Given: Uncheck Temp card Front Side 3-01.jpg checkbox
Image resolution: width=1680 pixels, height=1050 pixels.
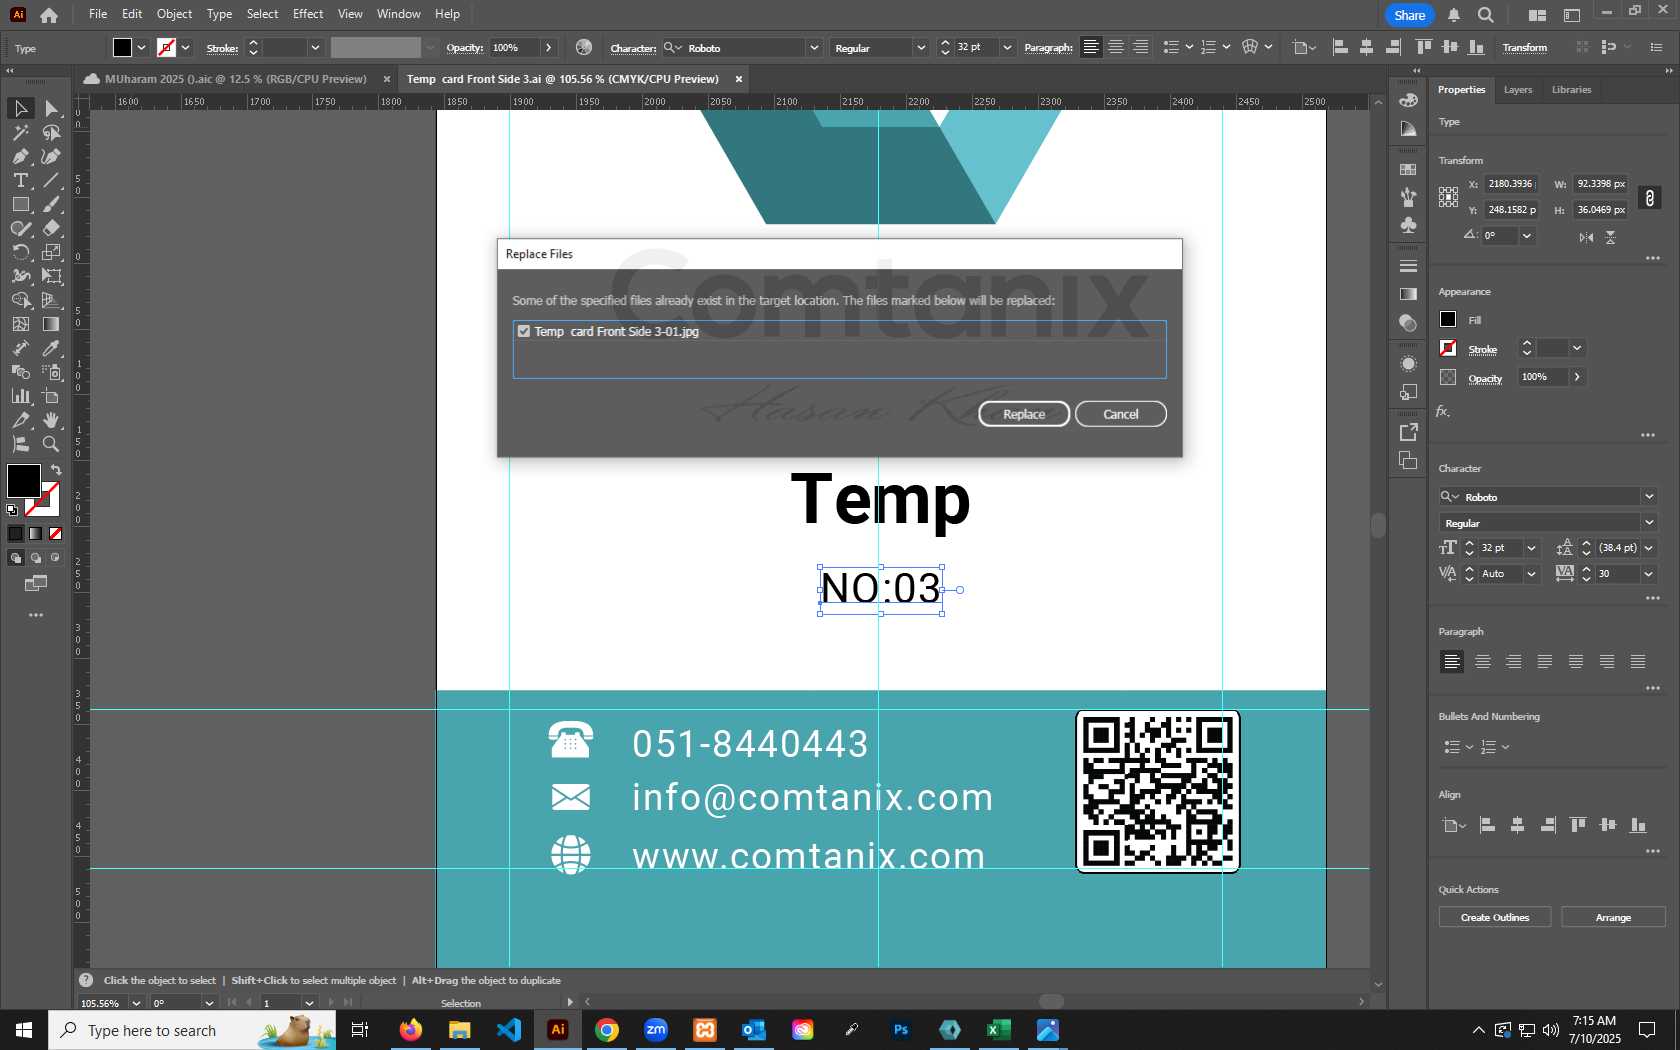Looking at the screenshot, I should tap(523, 331).
